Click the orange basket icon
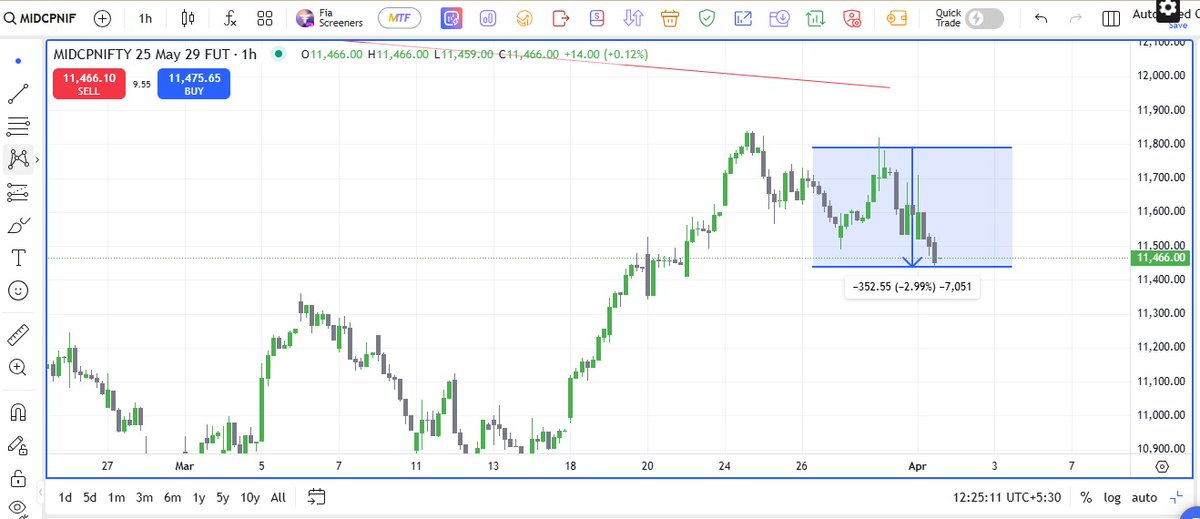Viewport: 1200px width, 519px height. coord(670,18)
